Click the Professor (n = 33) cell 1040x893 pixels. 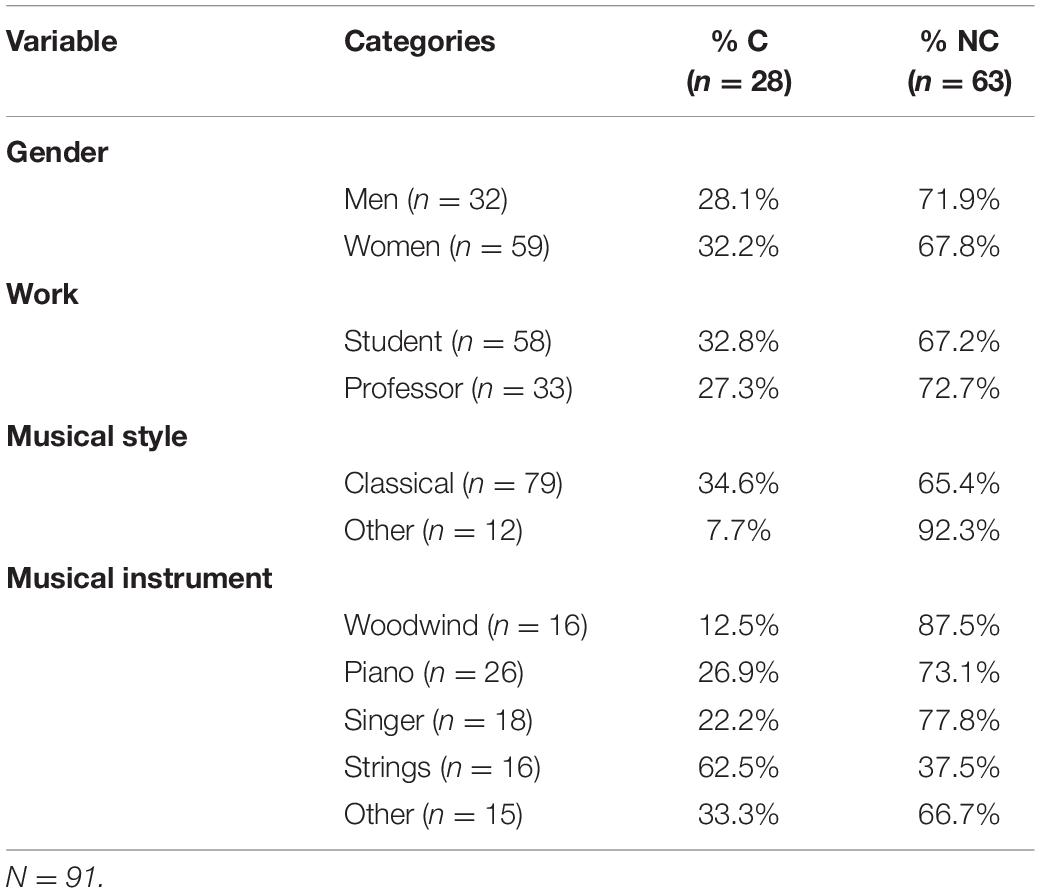458,389
